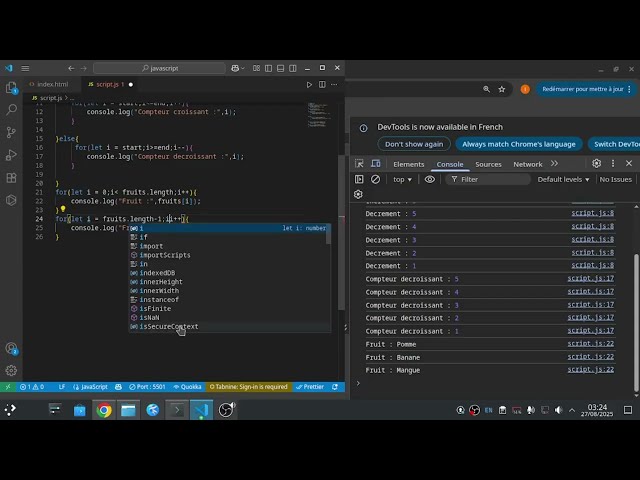Click Always match Chrome's language
Screen dimensions: 640x480
pos(519,144)
